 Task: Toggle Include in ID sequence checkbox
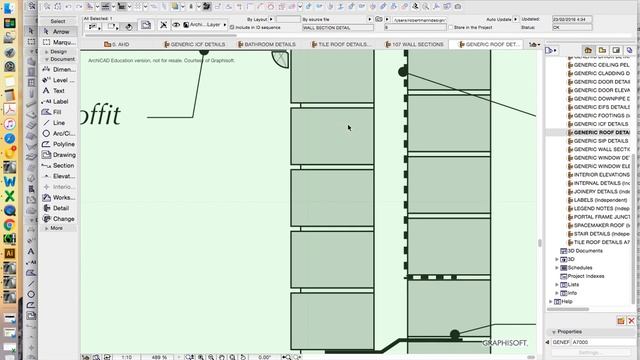232,27
